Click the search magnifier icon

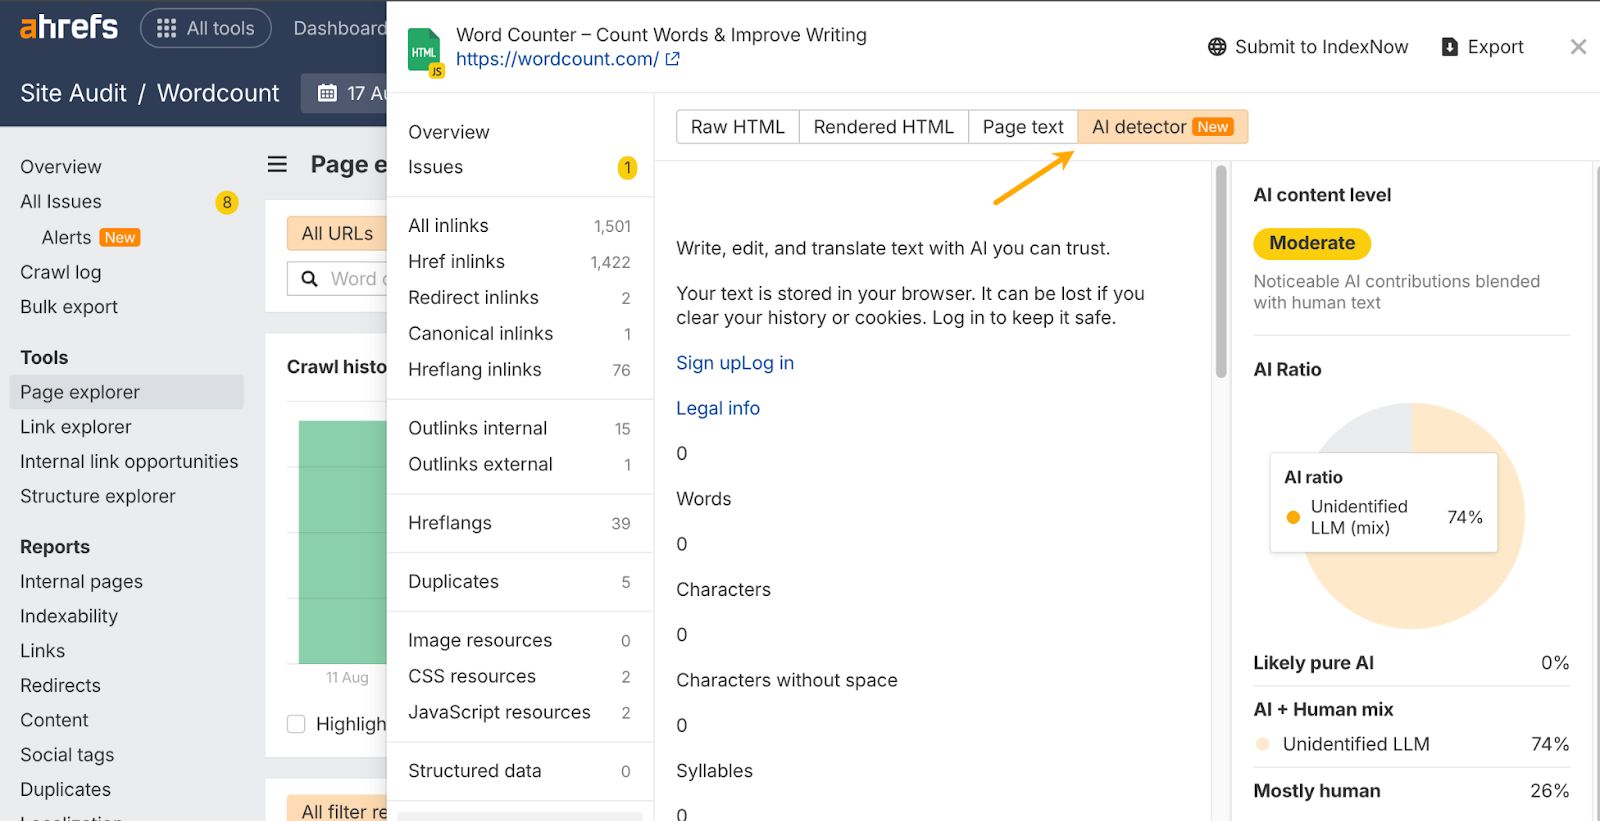[x=310, y=279]
